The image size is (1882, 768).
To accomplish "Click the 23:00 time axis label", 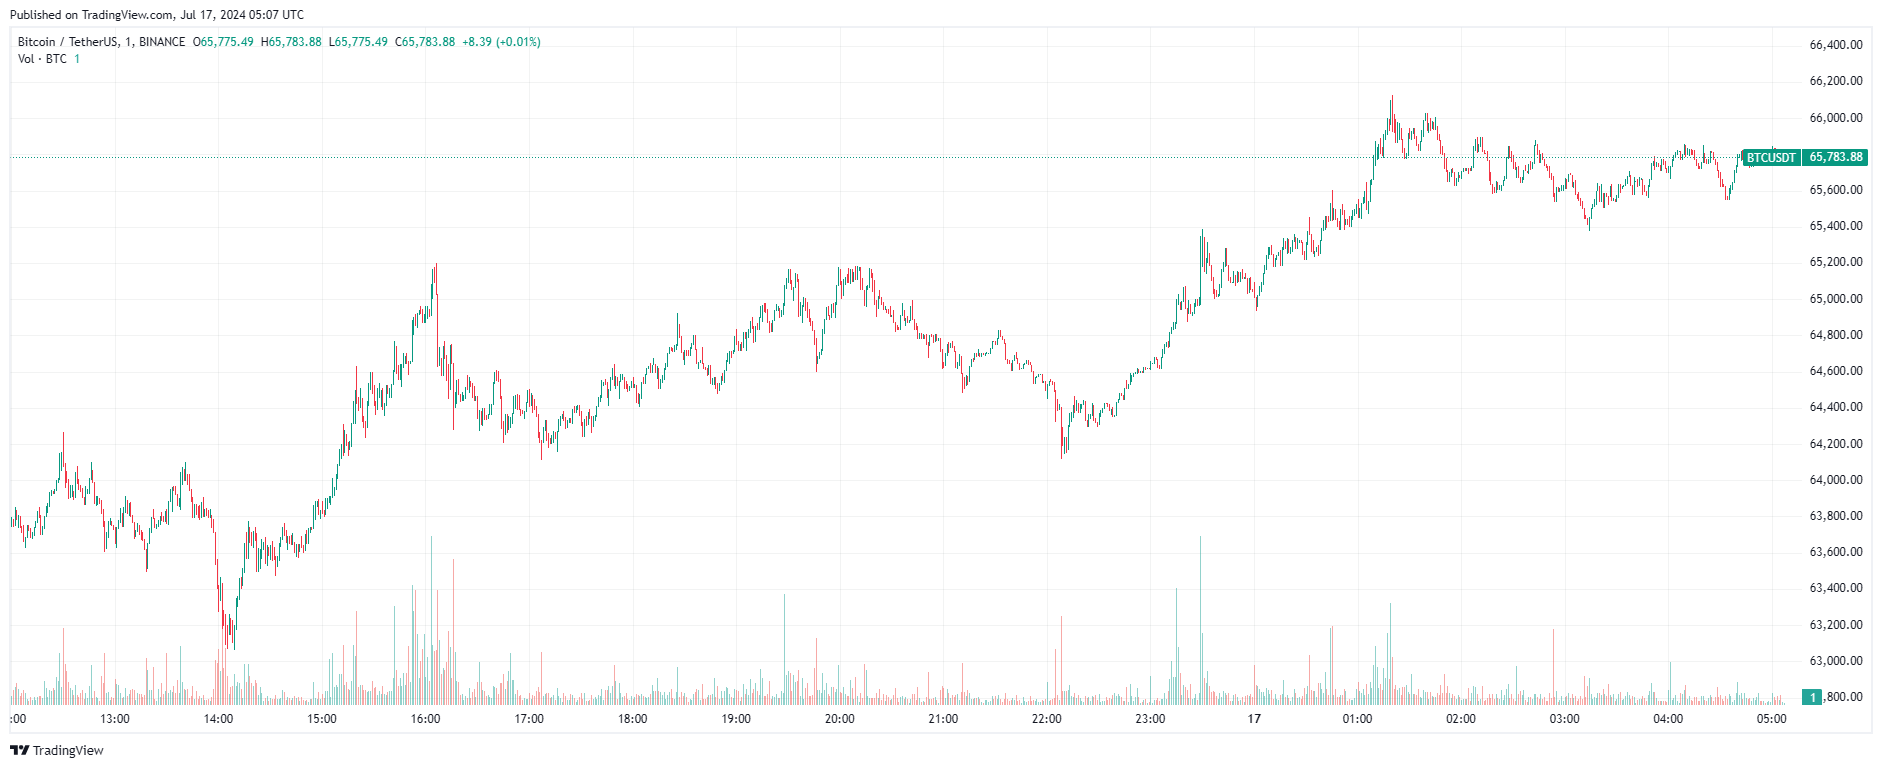I will click(1150, 719).
